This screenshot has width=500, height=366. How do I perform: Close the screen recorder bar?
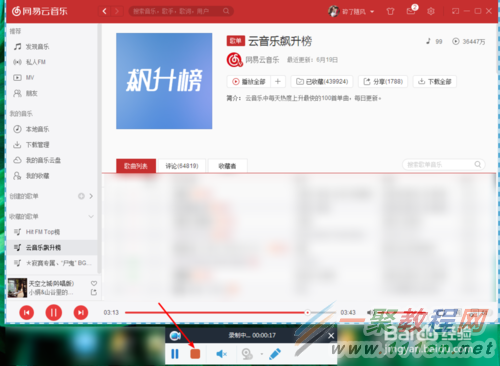[x=331, y=336]
